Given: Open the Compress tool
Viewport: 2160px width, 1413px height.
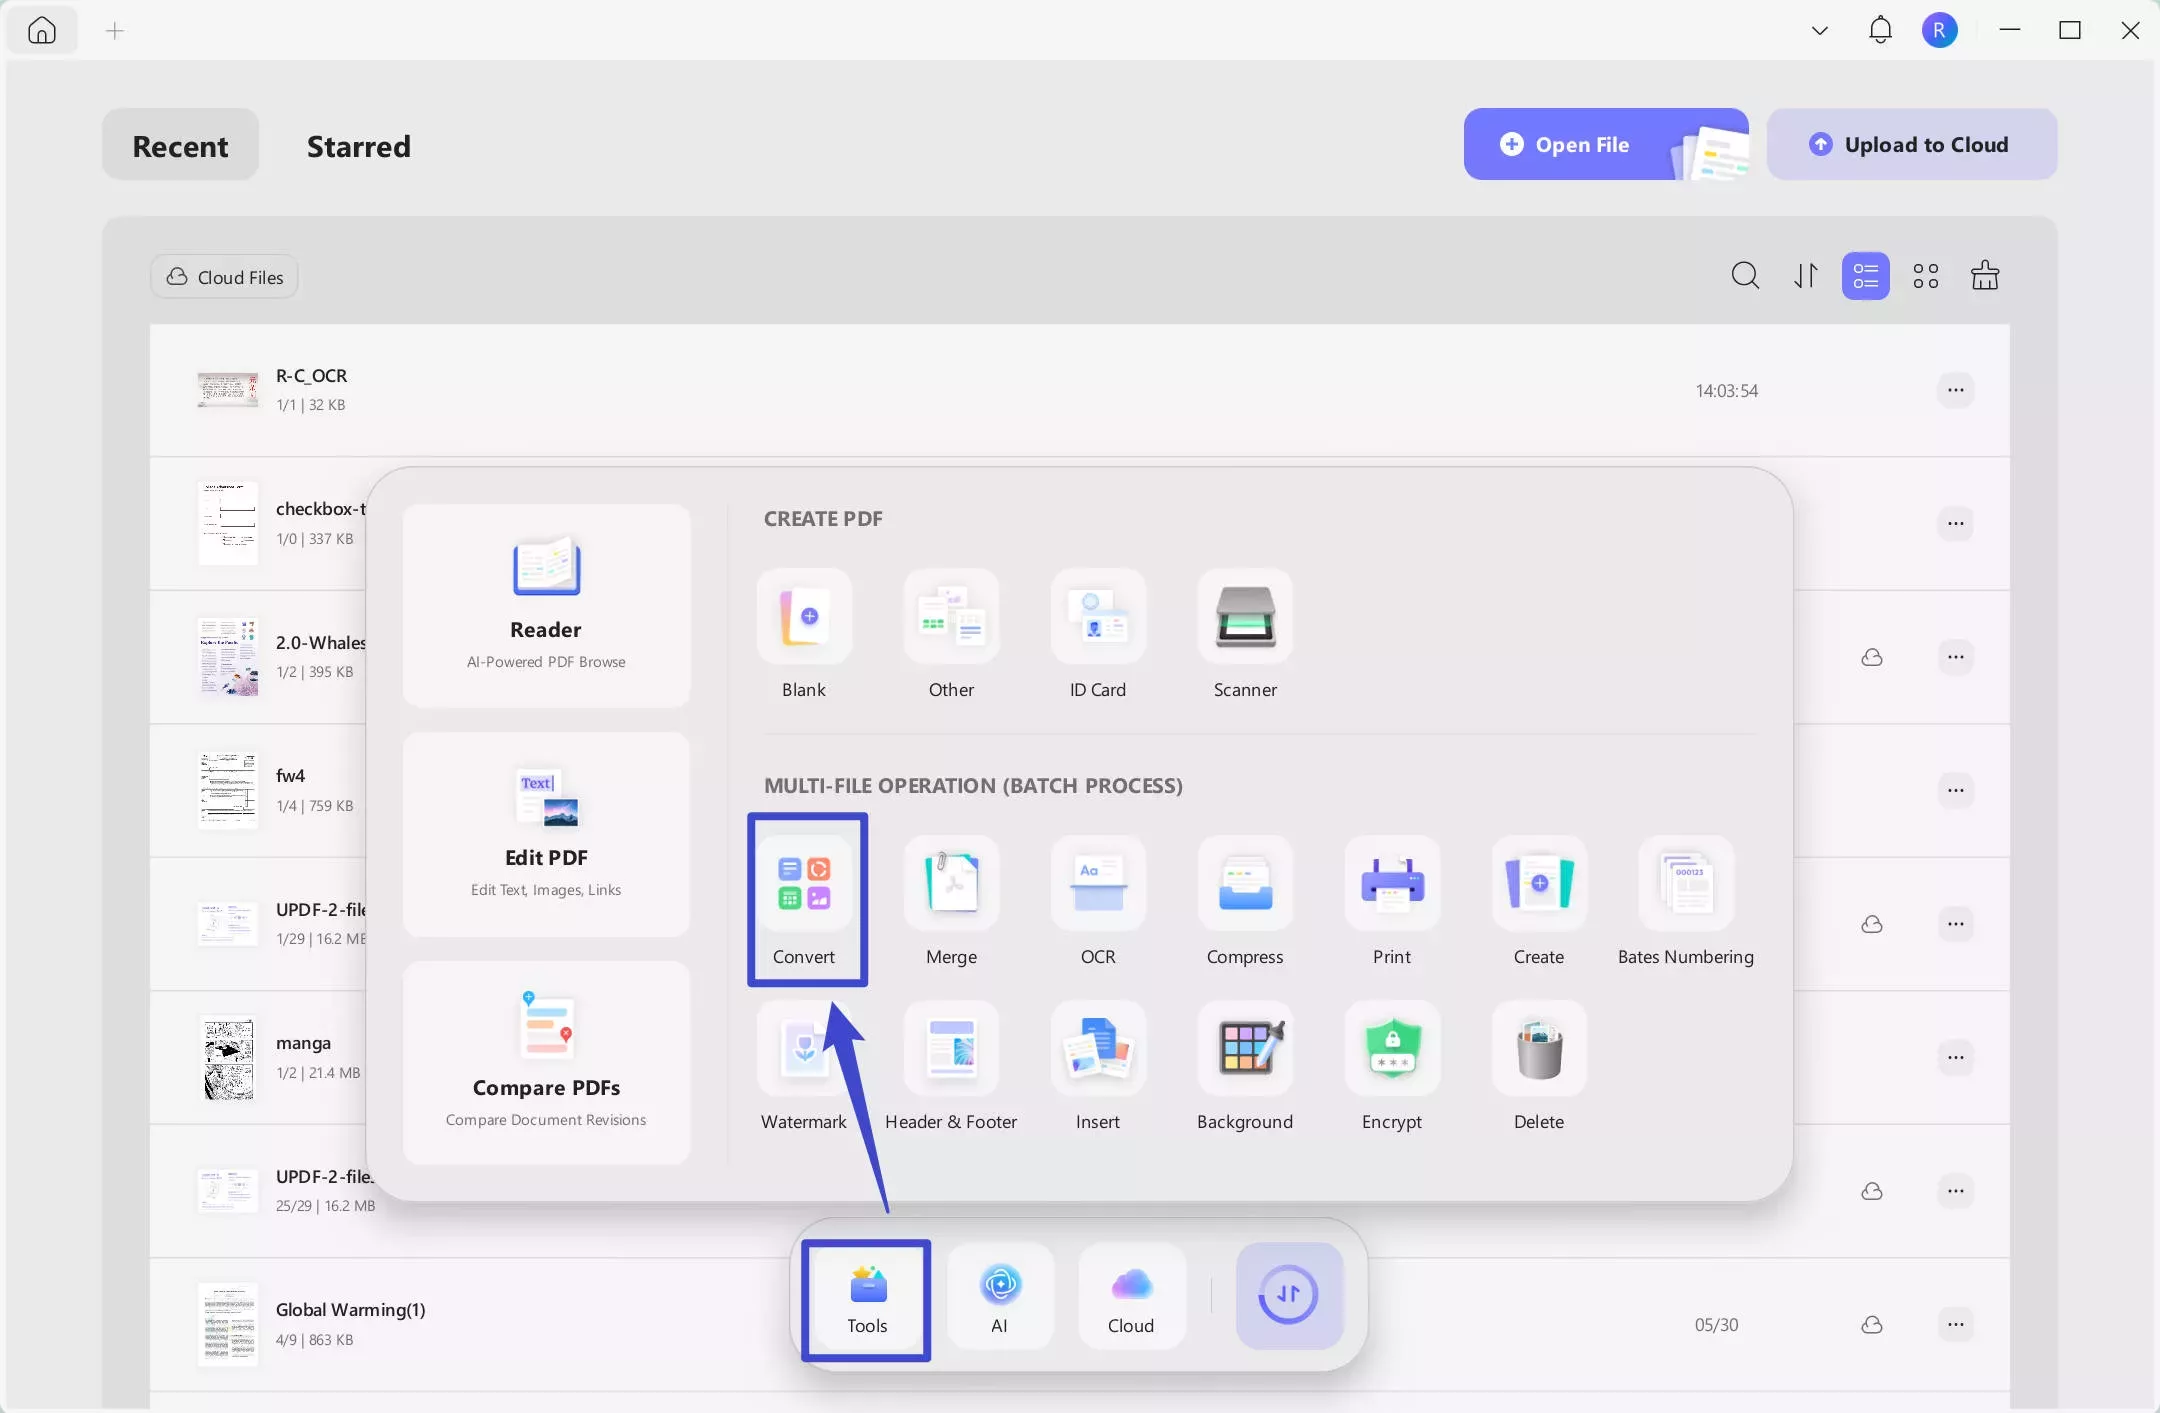Looking at the screenshot, I should pos(1245,886).
